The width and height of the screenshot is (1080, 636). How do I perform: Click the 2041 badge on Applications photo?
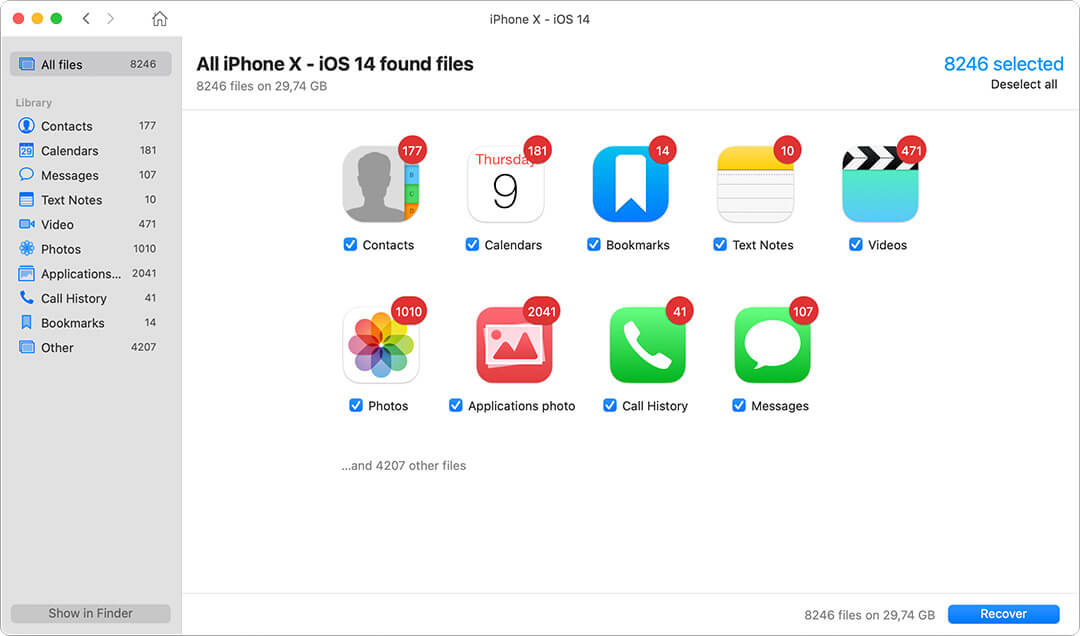pos(541,311)
